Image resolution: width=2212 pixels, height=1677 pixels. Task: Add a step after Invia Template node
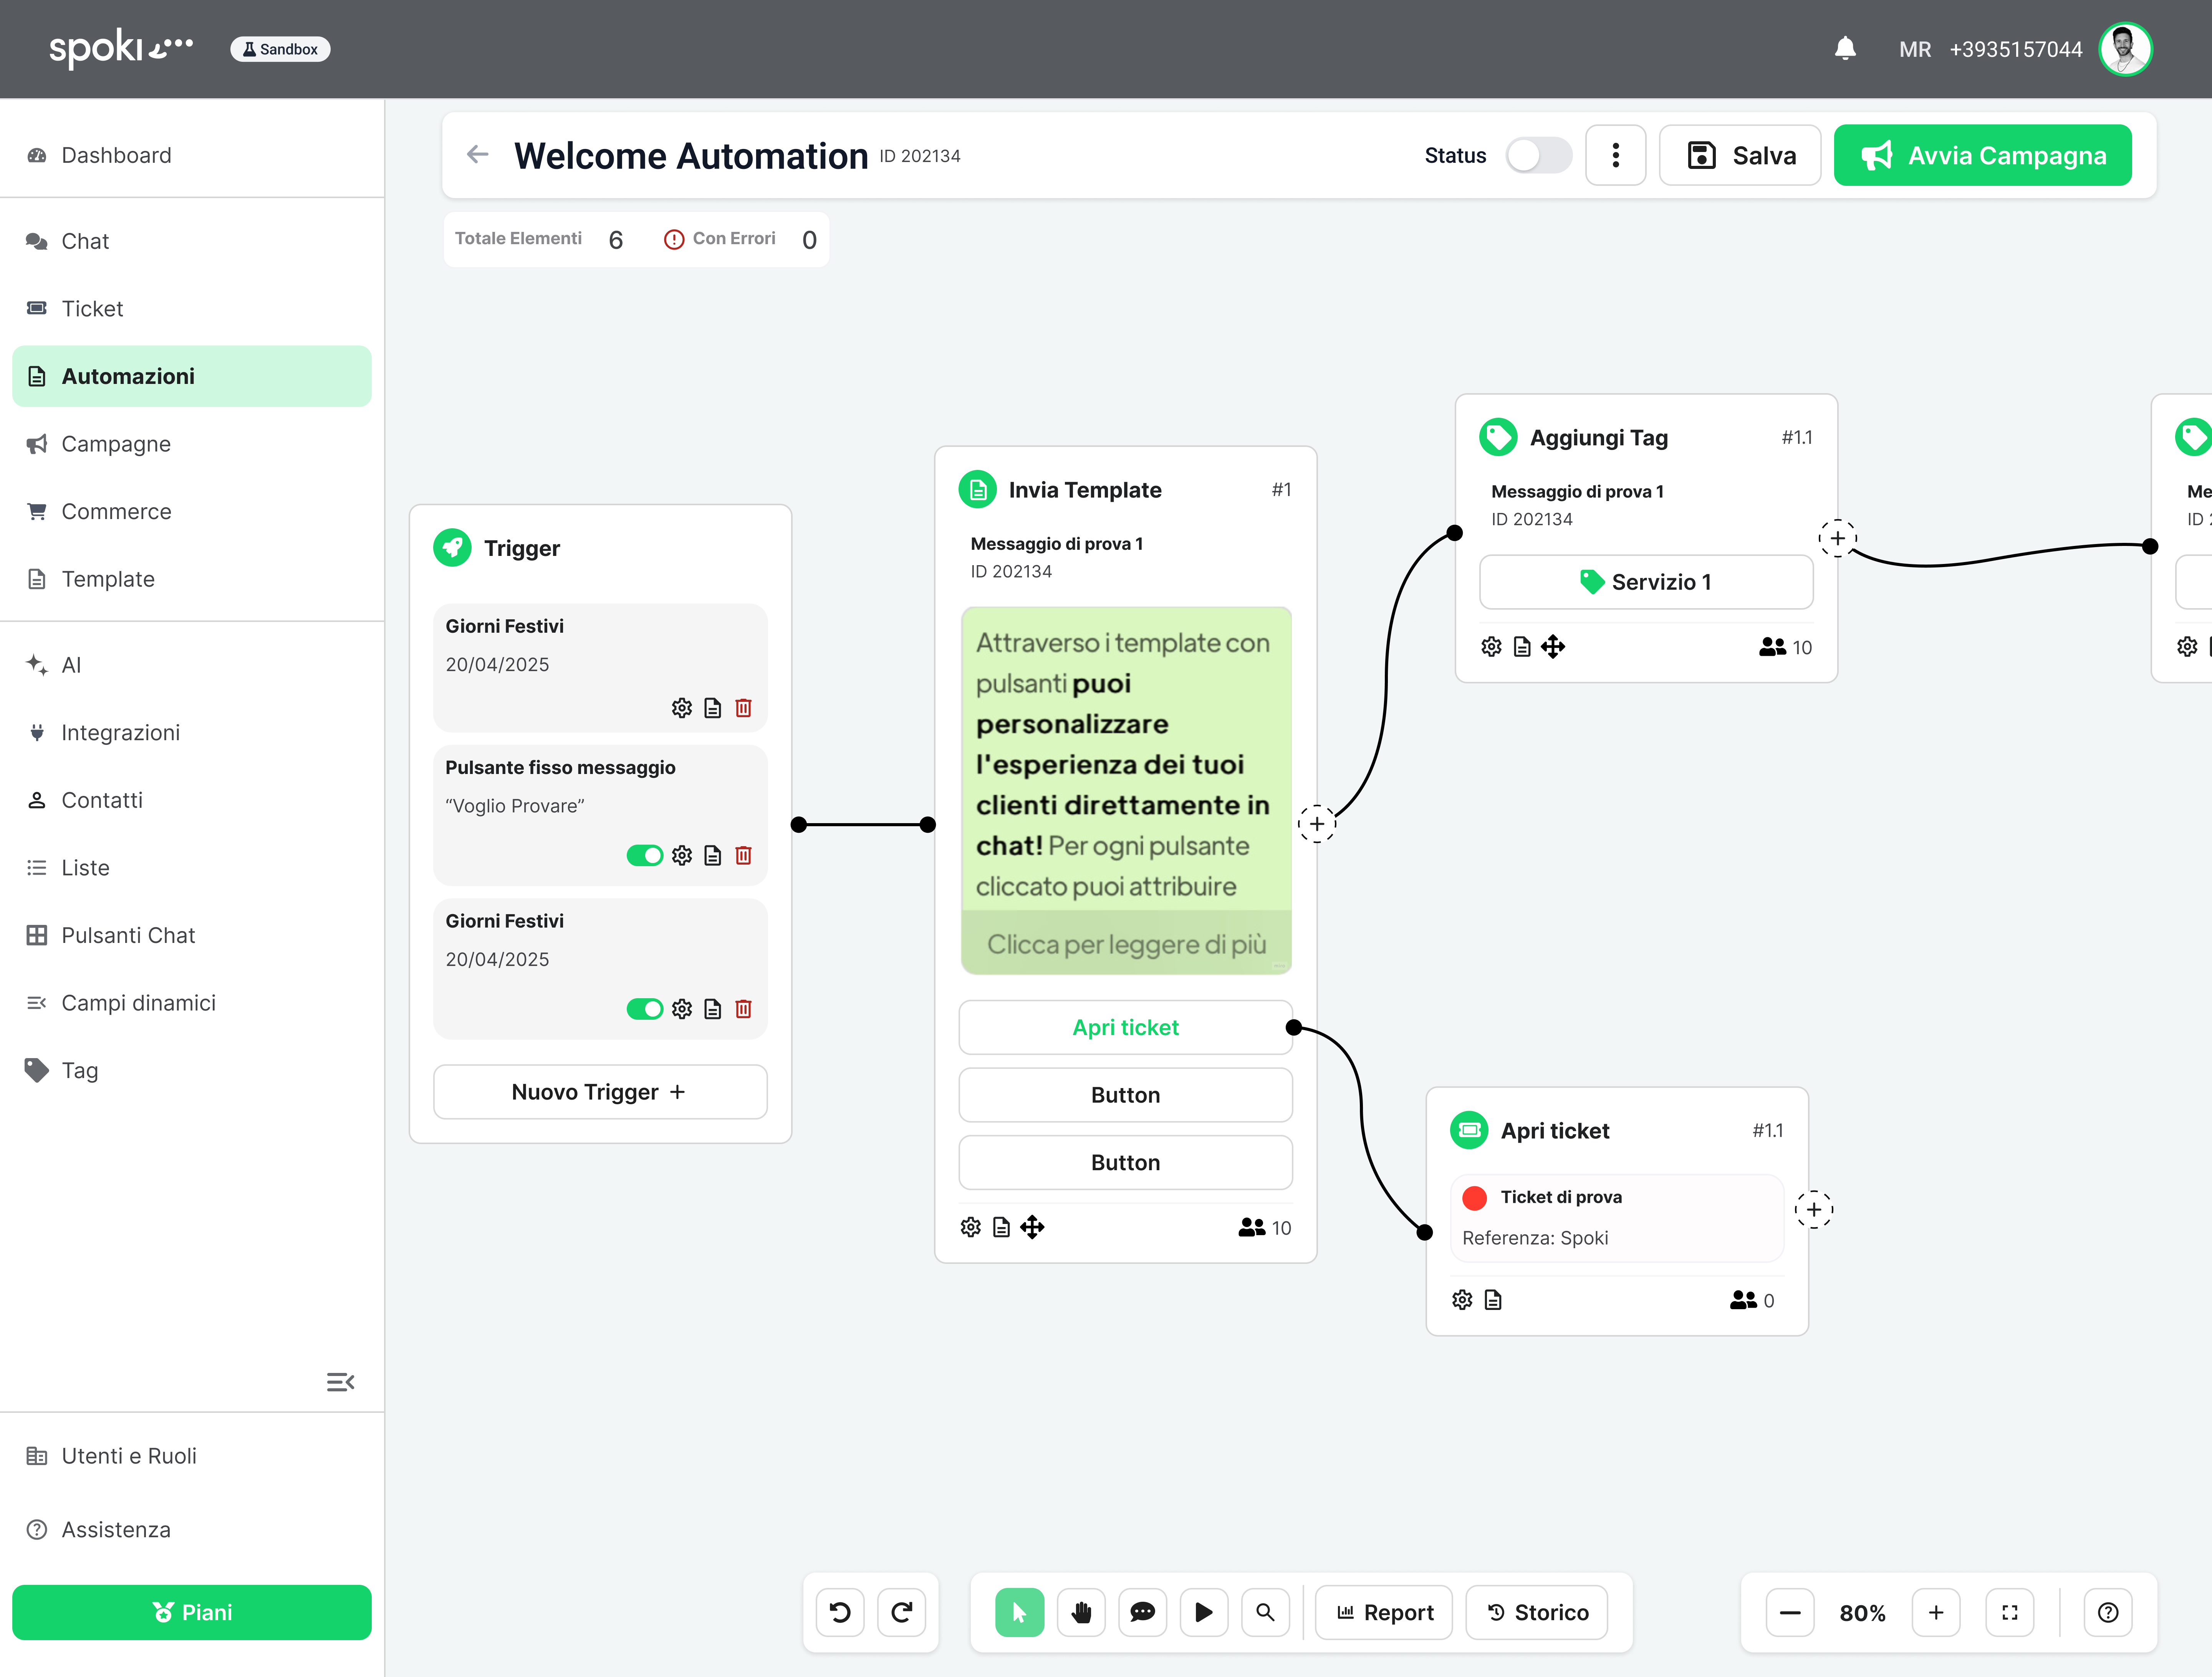(1317, 824)
